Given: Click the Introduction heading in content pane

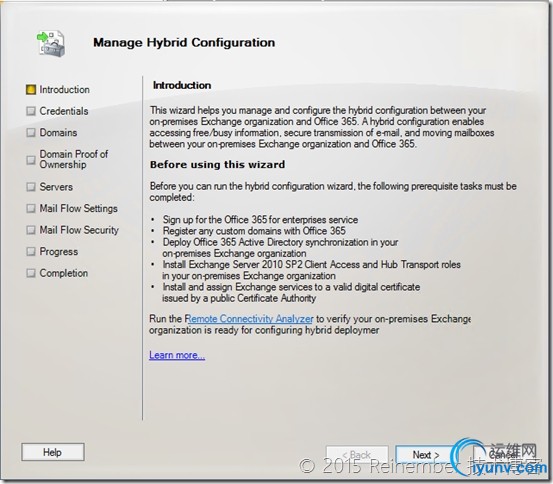Looking at the screenshot, I should pyautogui.click(x=182, y=85).
